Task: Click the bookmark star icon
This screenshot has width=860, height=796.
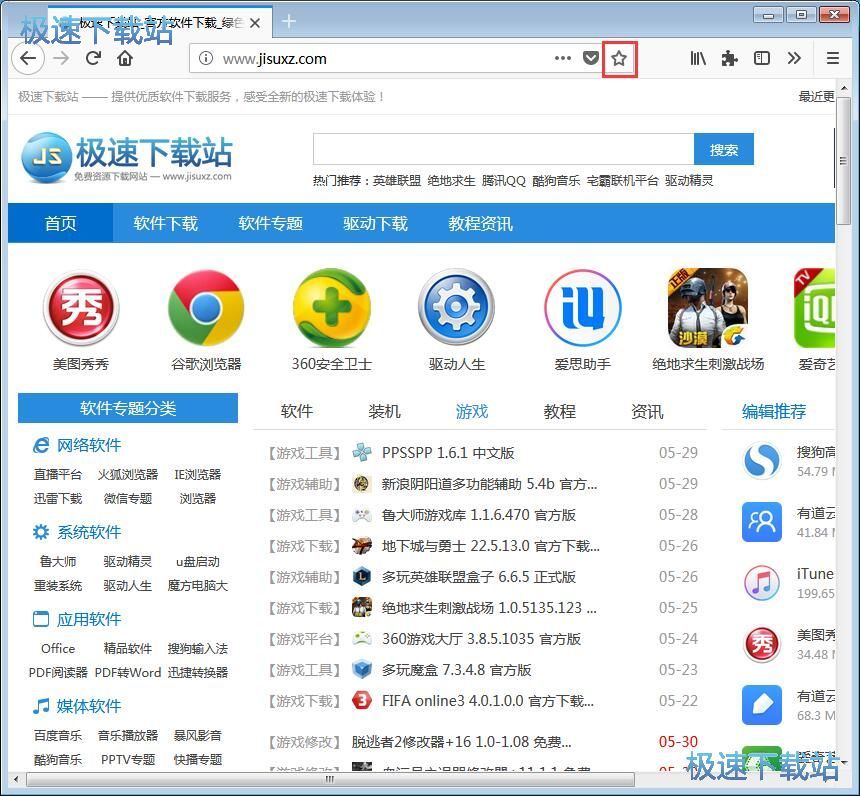Action: [x=619, y=59]
